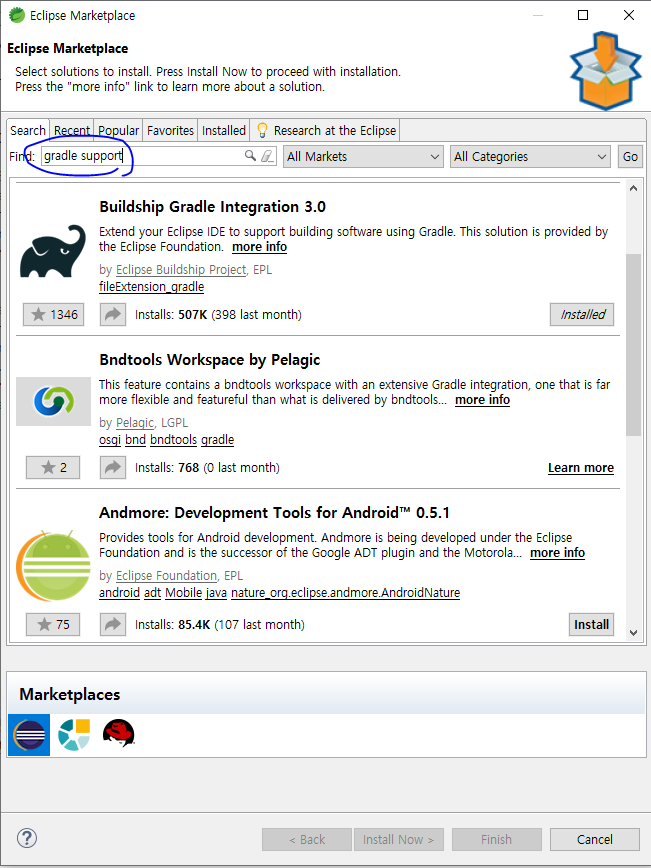Click the osgi tag

click(110, 440)
